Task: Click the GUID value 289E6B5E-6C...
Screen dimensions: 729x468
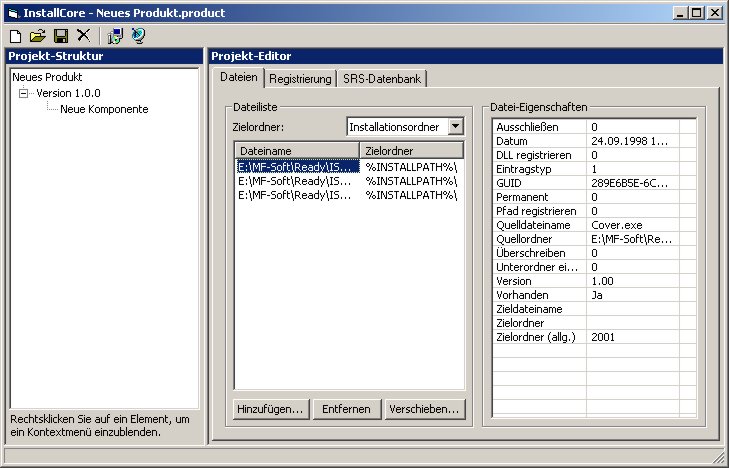Action: 632,183
